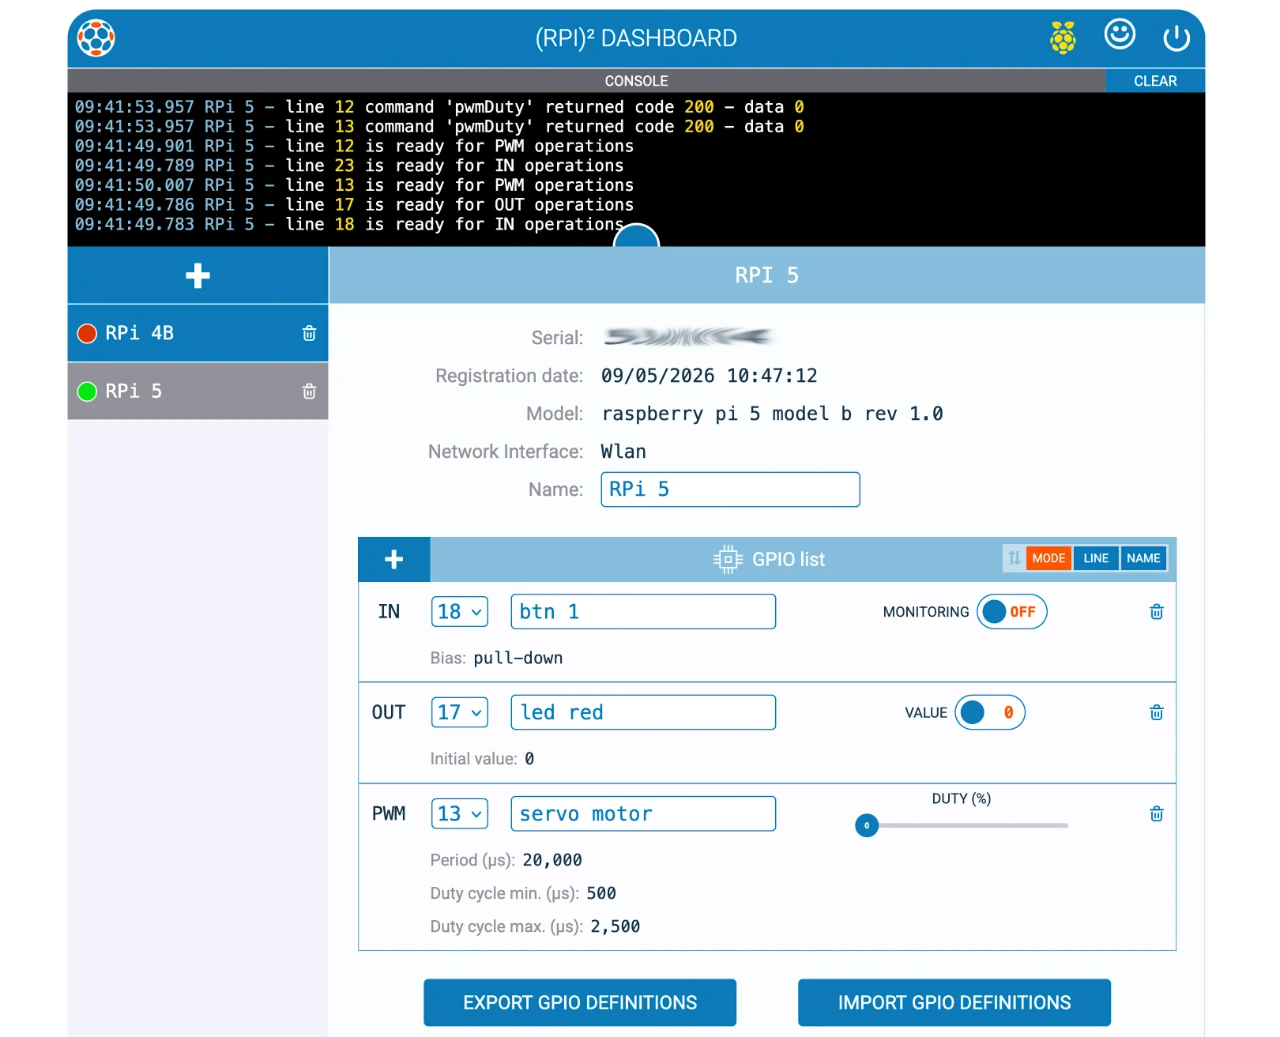Viewport: 1280px width, 1037px height.
Task: Click the dashboard logo icon in the header
Action: (97, 38)
